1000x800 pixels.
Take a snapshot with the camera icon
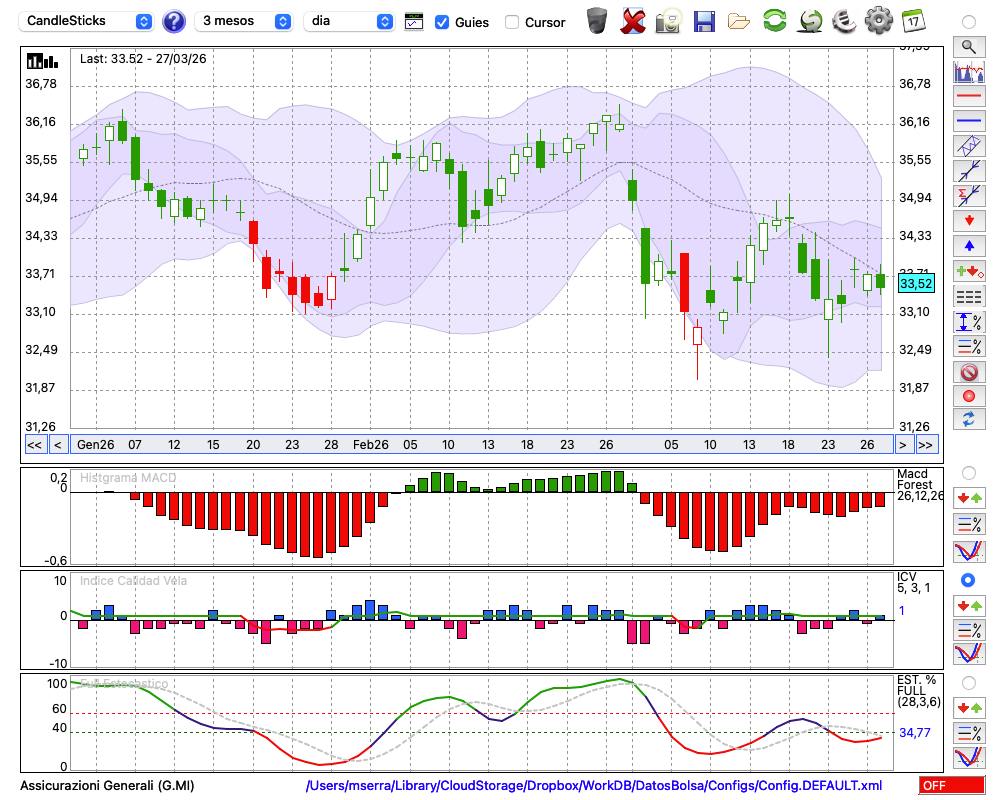(669, 22)
